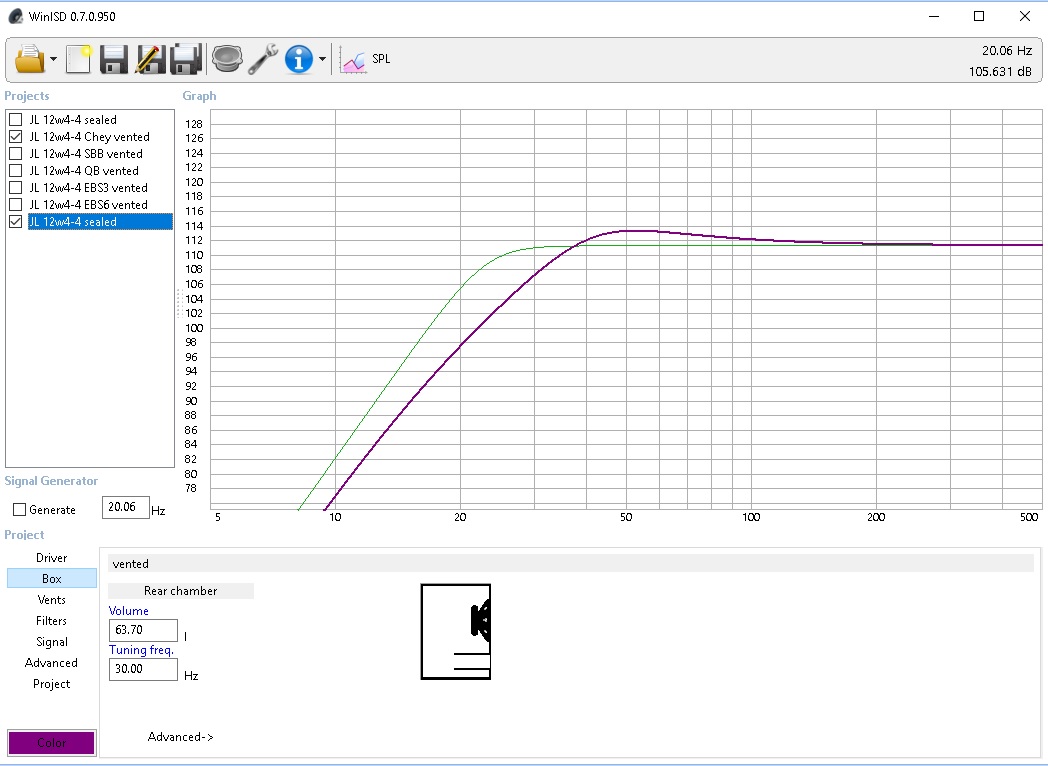This screenshot has width=1048, height=766.
Task: Switch to the Vents tab
Action: (x=51, y=600)
